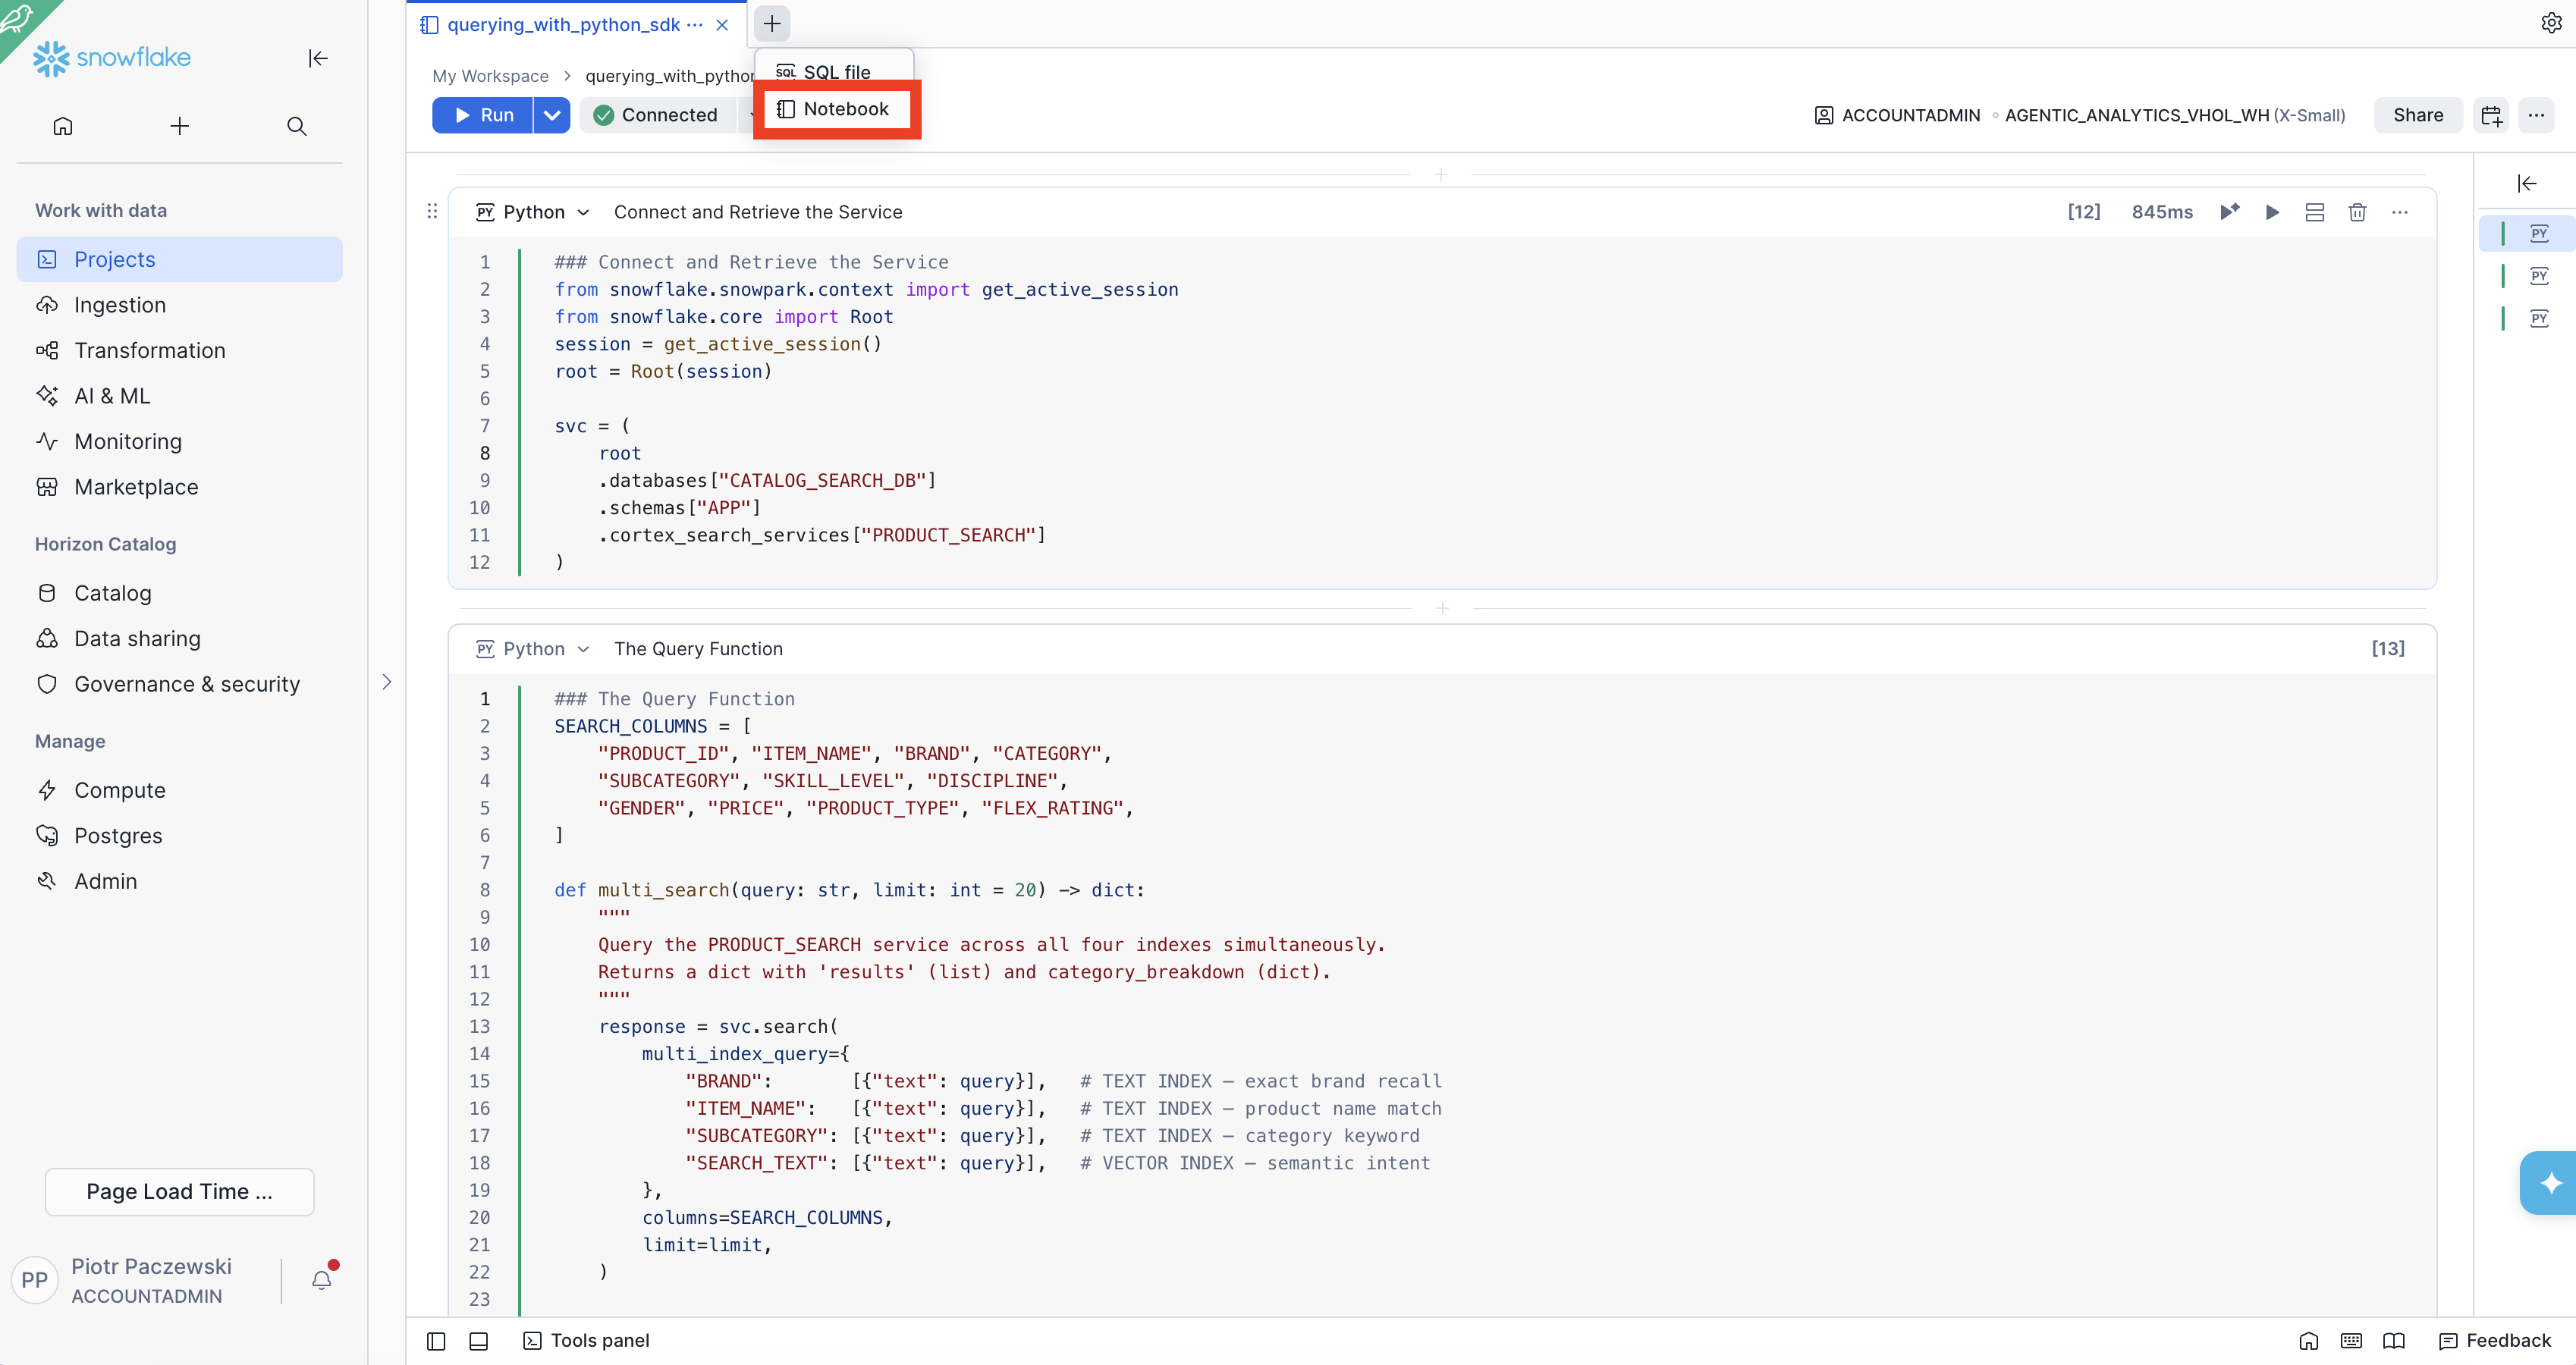
Task: Open the Snowflake Copilot sparkle assistant
Action: [x=2549, y=1183]
